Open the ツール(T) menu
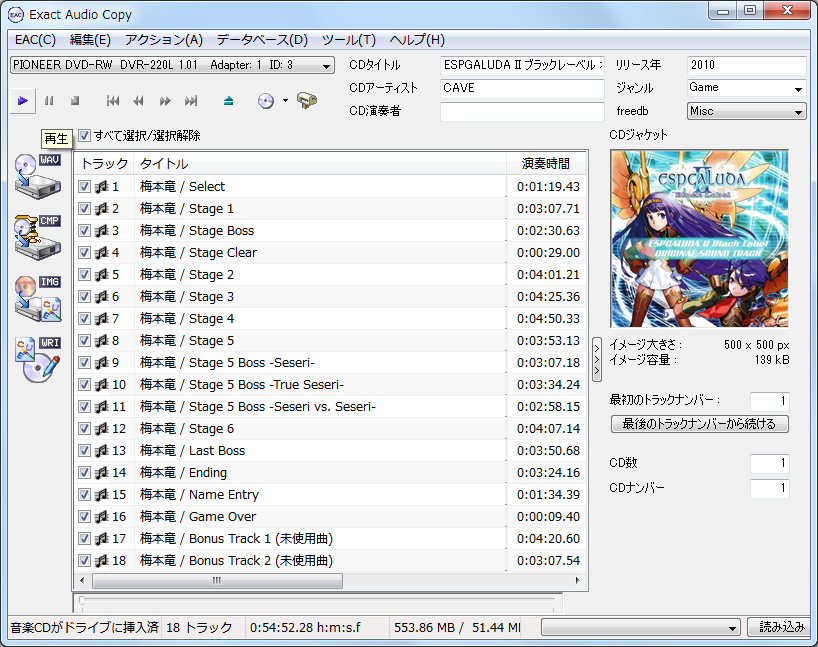 click(348, 40)
